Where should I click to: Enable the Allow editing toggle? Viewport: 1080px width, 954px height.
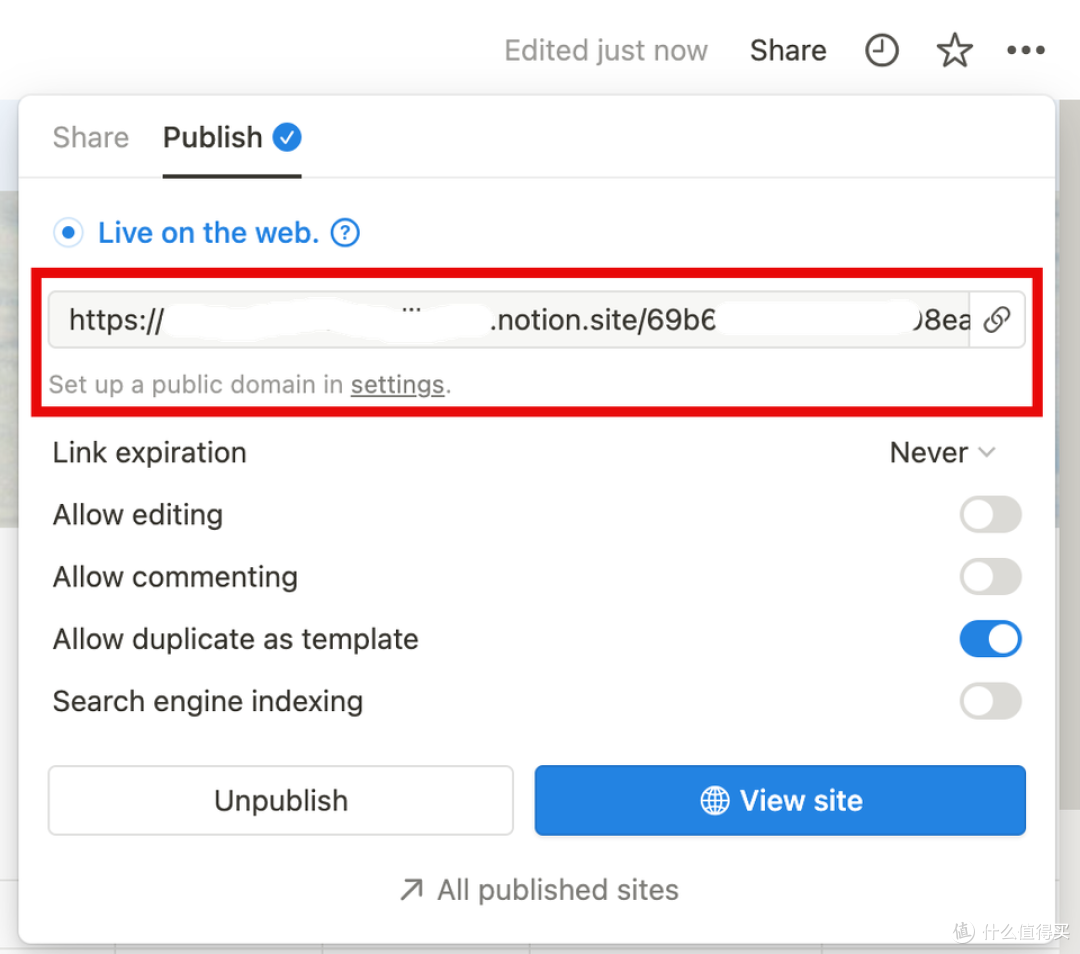[990, 515]
